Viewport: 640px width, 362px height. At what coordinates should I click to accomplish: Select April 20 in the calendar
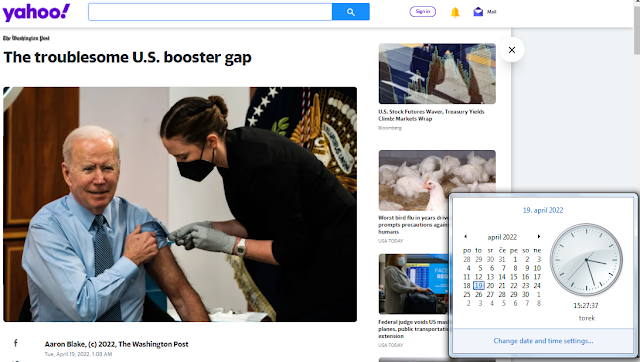(x=490, y=286)
